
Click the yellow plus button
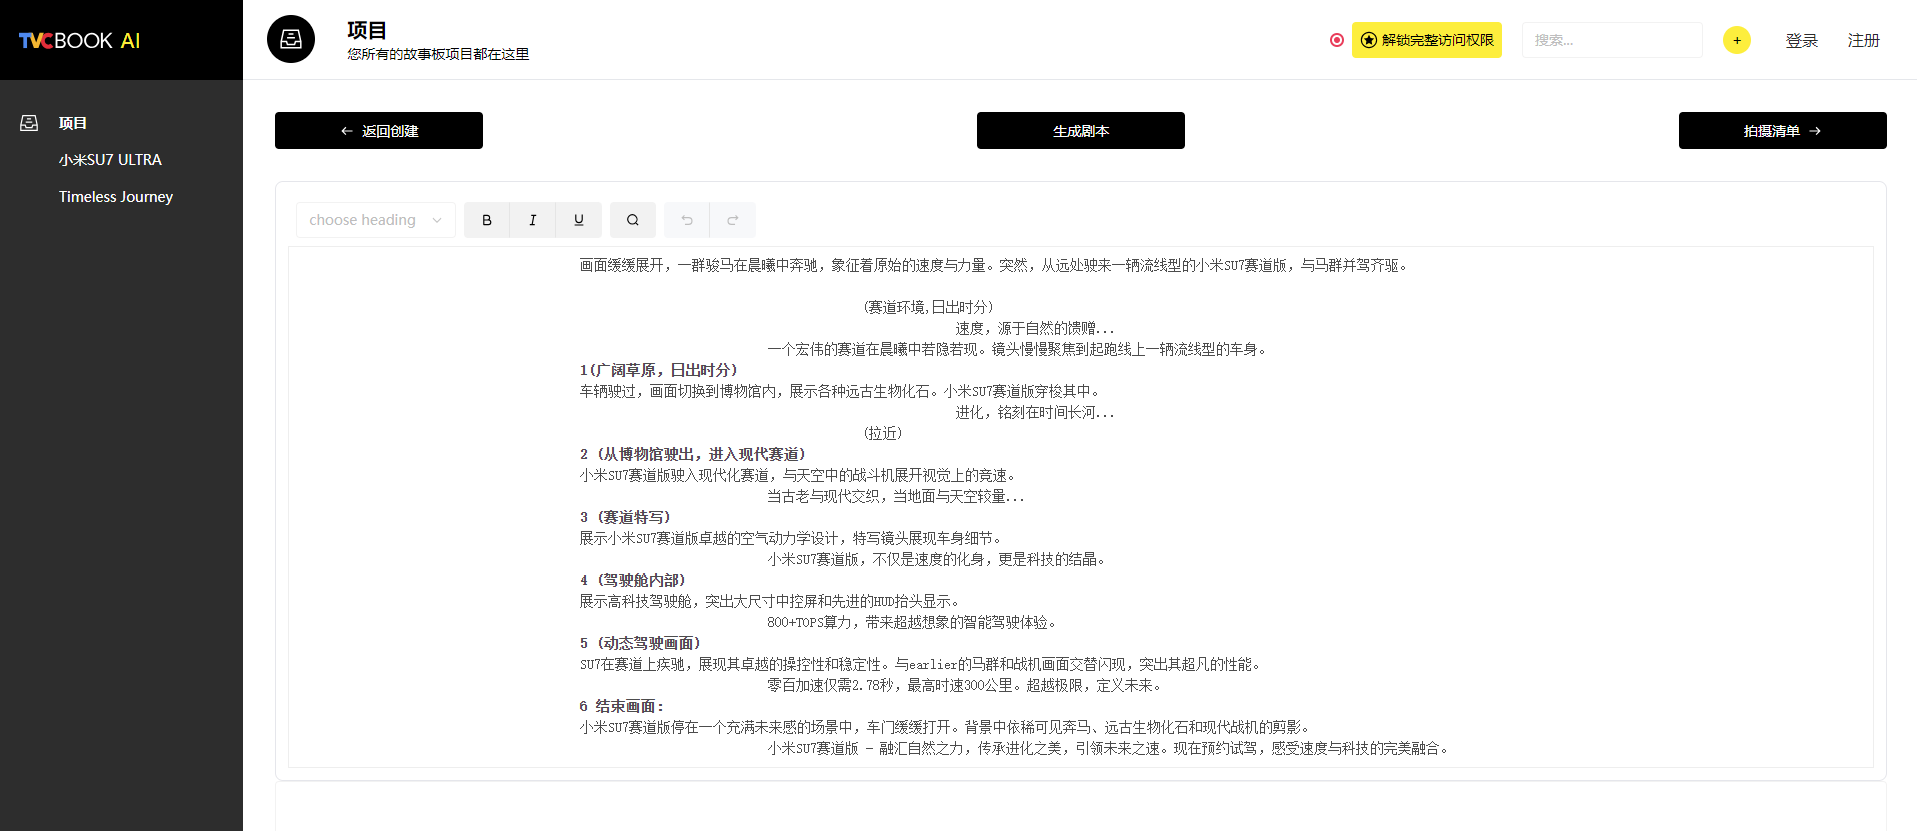click(1737, 40)
